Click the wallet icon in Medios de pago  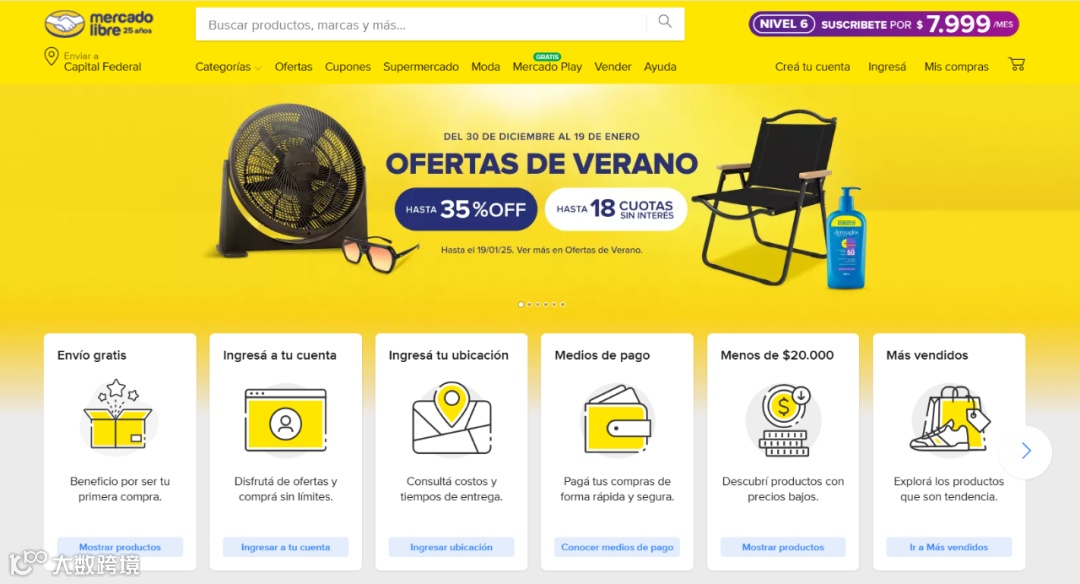pos(617,419)
